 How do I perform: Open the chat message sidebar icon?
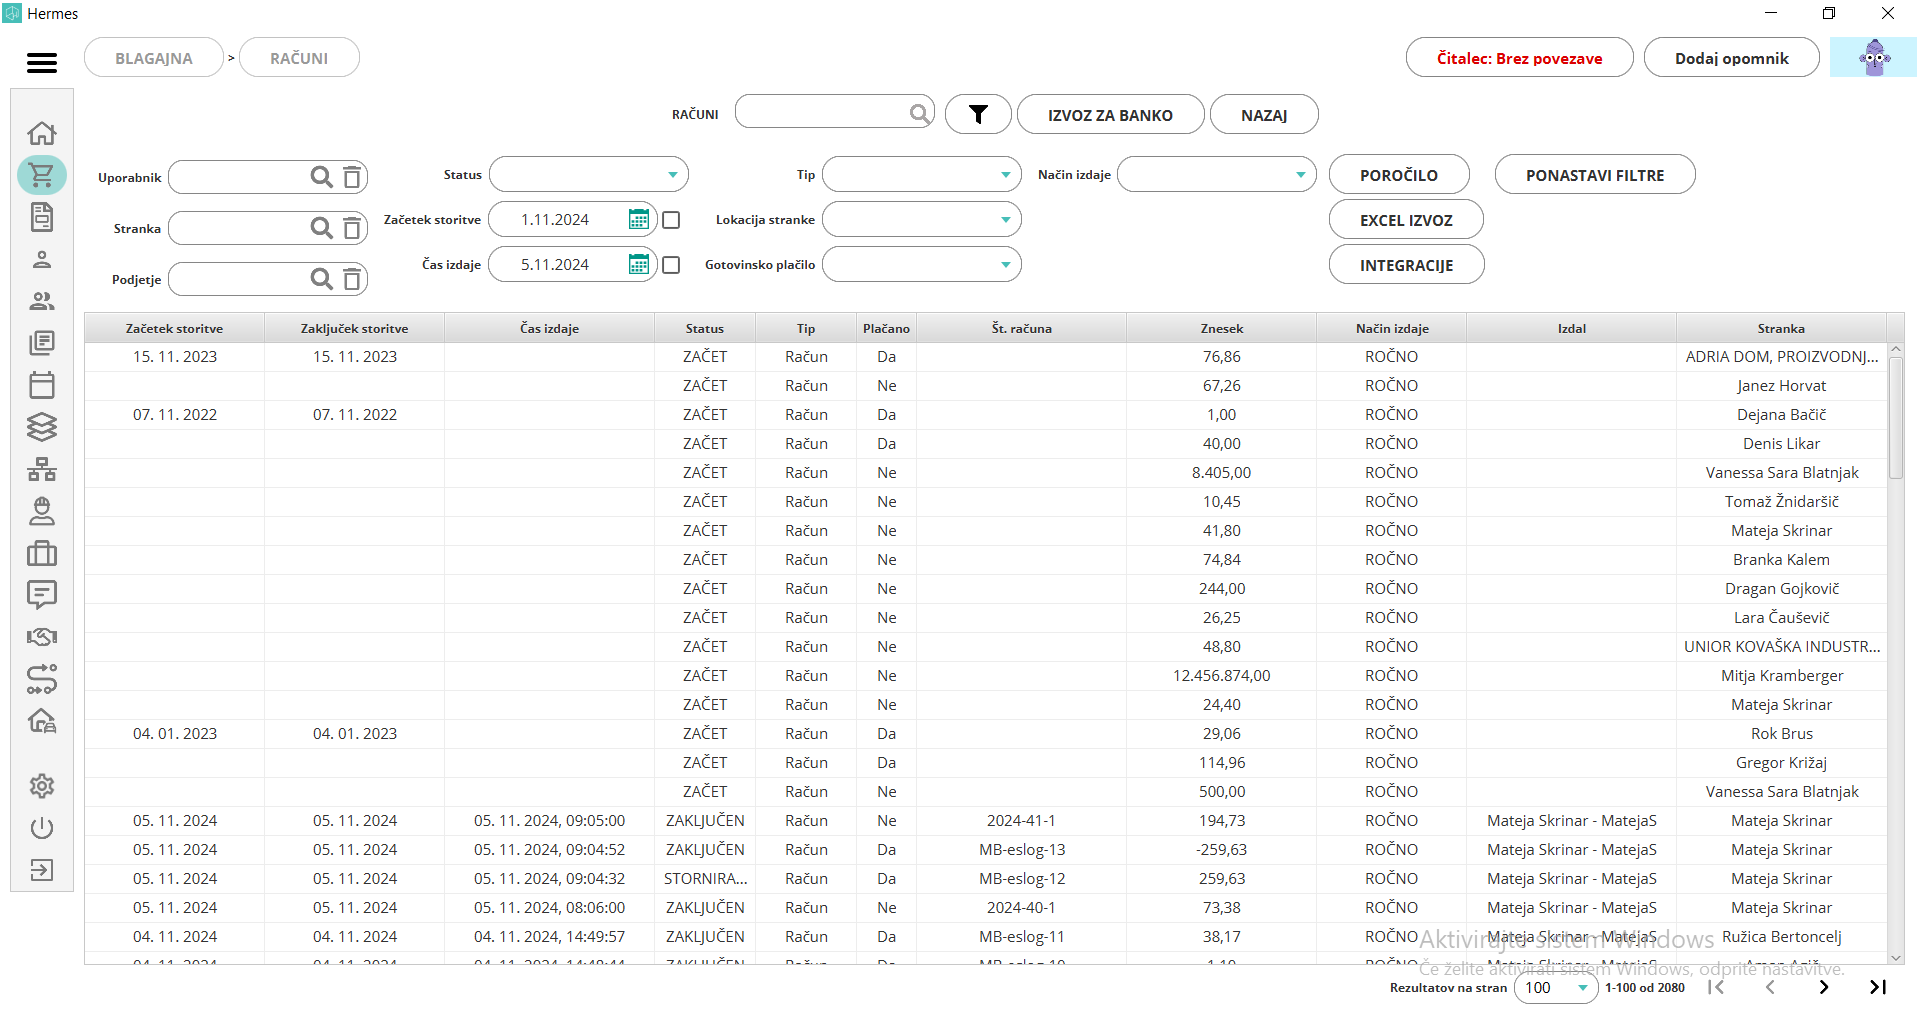pos(42,595)
